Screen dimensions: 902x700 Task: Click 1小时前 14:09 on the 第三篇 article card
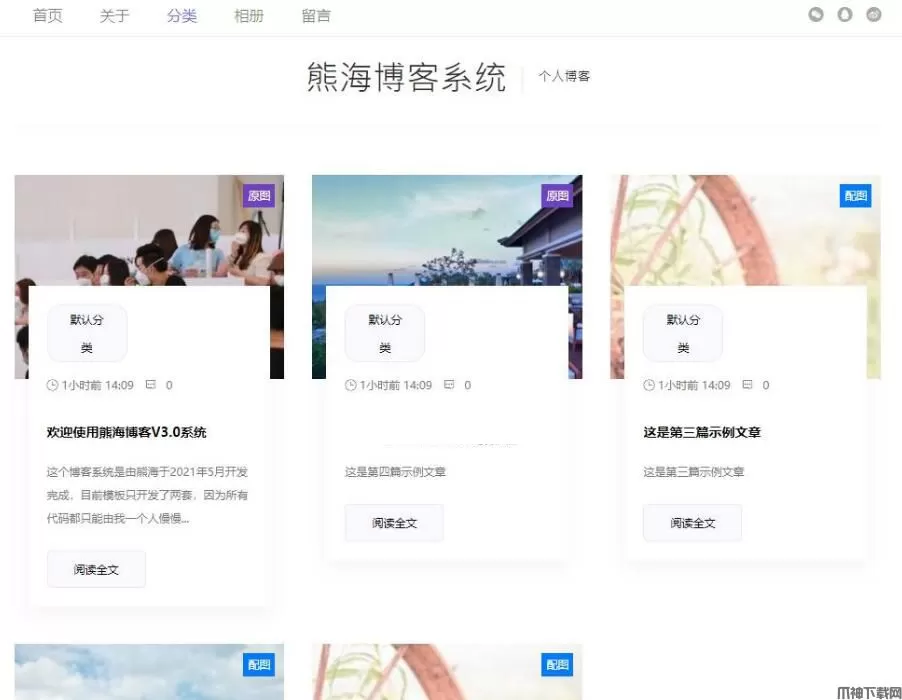694,385
